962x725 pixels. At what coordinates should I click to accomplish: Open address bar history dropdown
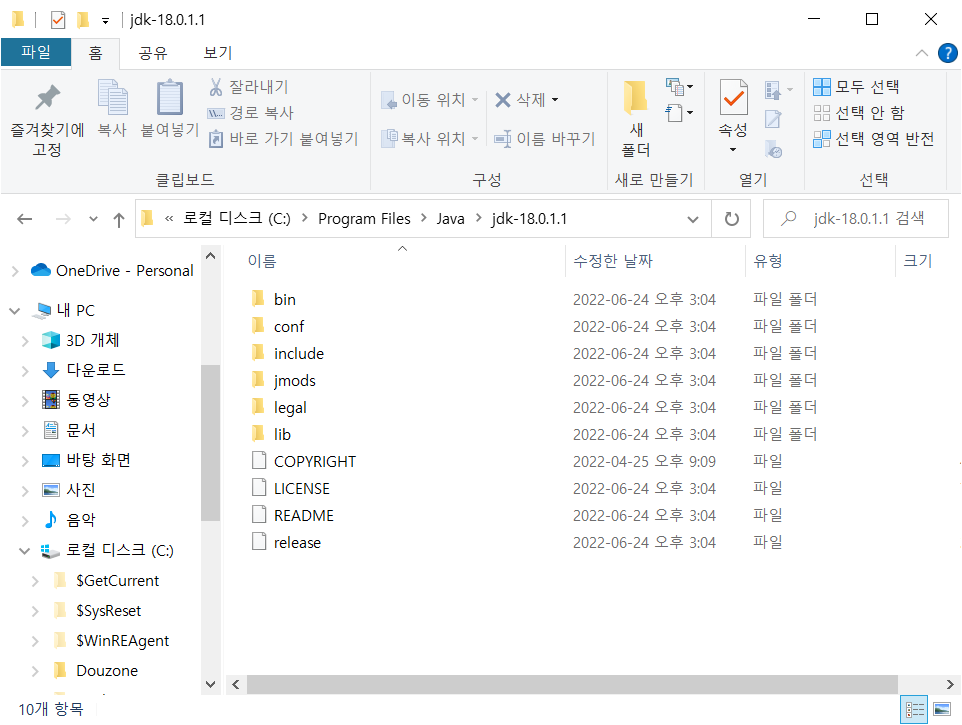tap(693, 219)
